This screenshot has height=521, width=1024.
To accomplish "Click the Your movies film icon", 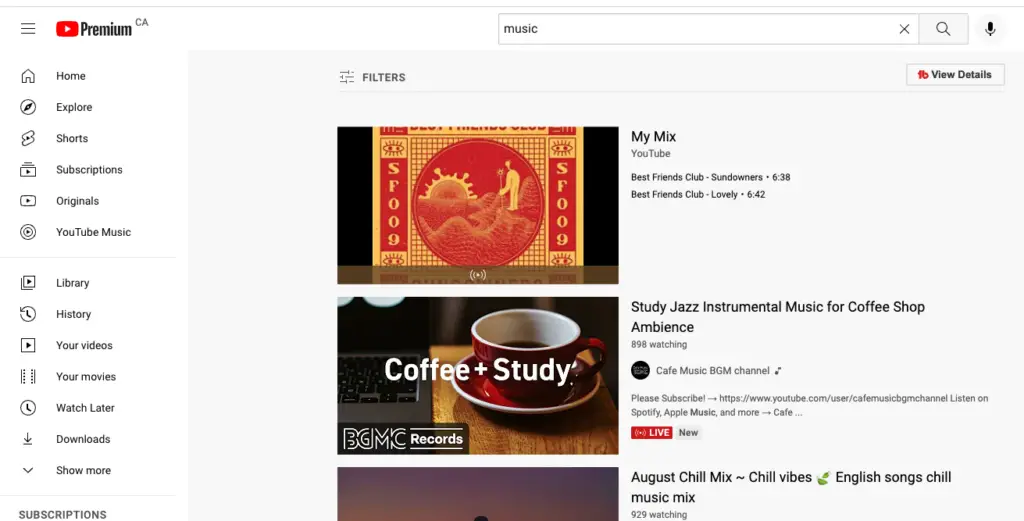I will point(28,377).
